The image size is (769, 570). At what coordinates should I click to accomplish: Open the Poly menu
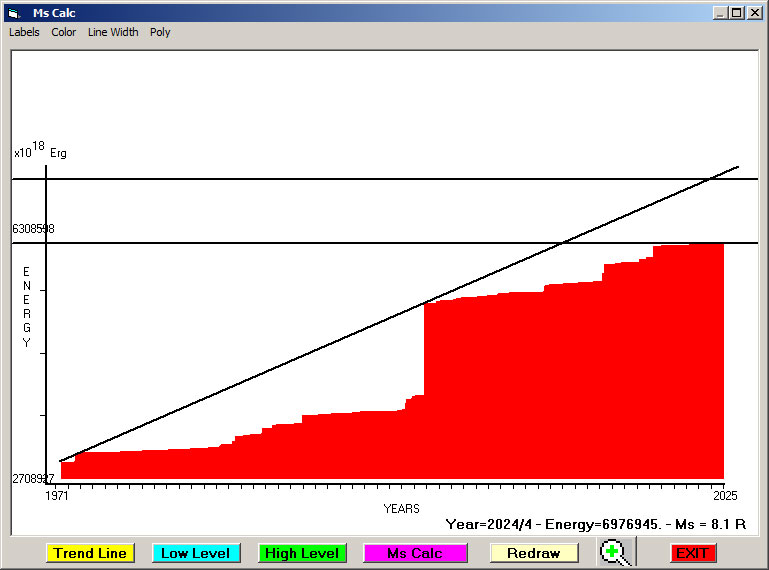point(160,32)
